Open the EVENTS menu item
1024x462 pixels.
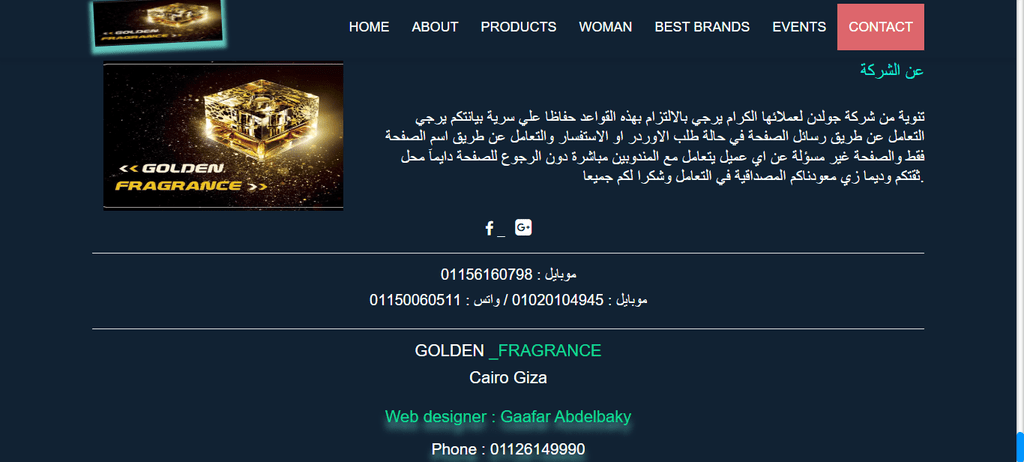(799, 27)
